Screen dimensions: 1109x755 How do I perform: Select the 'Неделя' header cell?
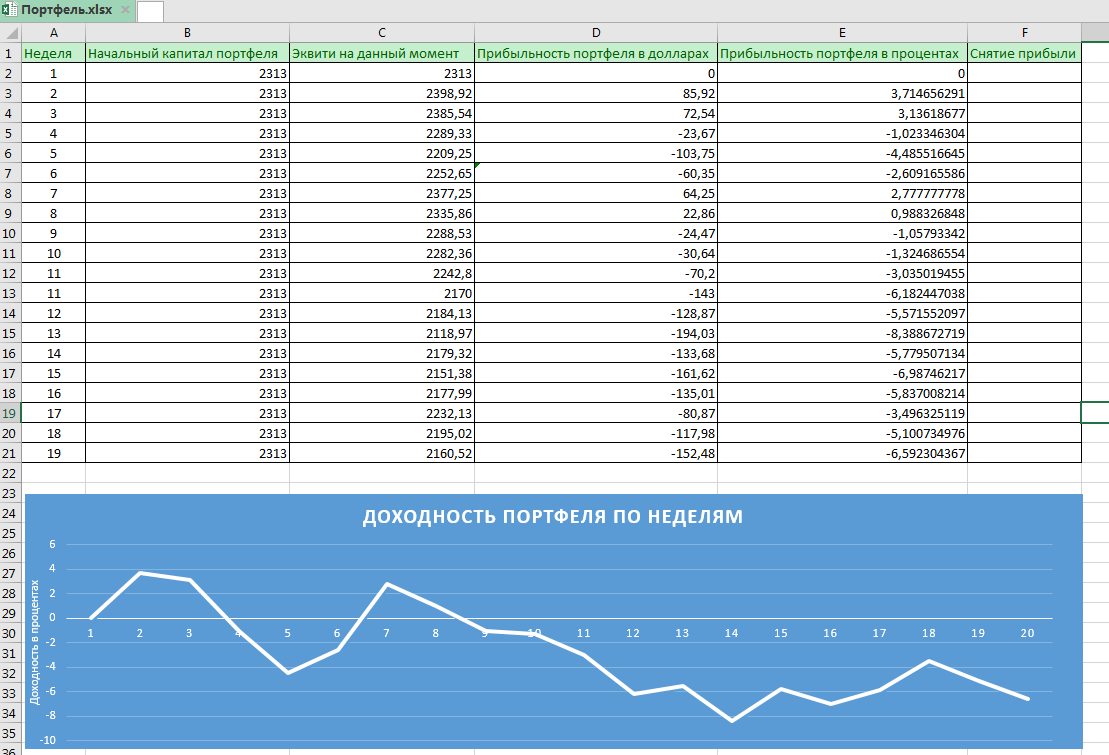[x=53, y=53]
